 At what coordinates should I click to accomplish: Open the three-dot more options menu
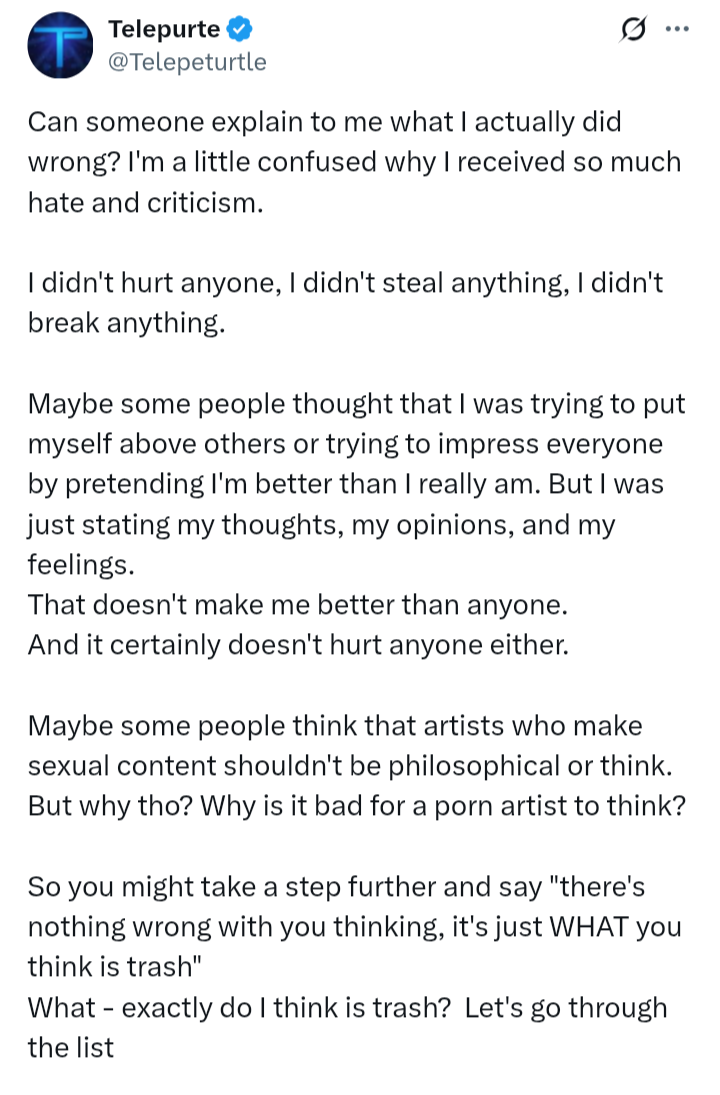coord(677,29)
